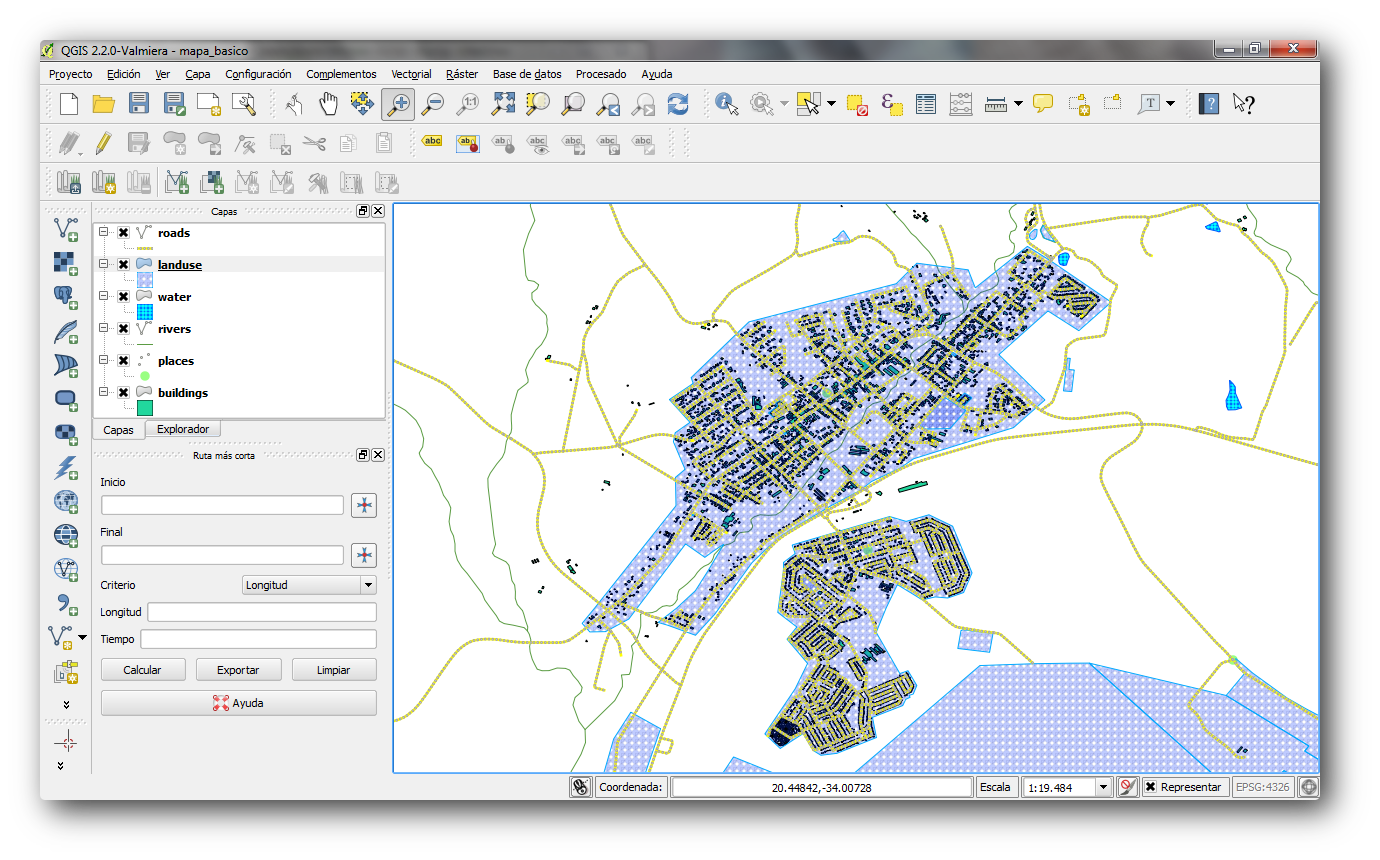The width and height of the screenshot is (1380, 860).
Task: Select the Identify Features tool
Action: 727,103
